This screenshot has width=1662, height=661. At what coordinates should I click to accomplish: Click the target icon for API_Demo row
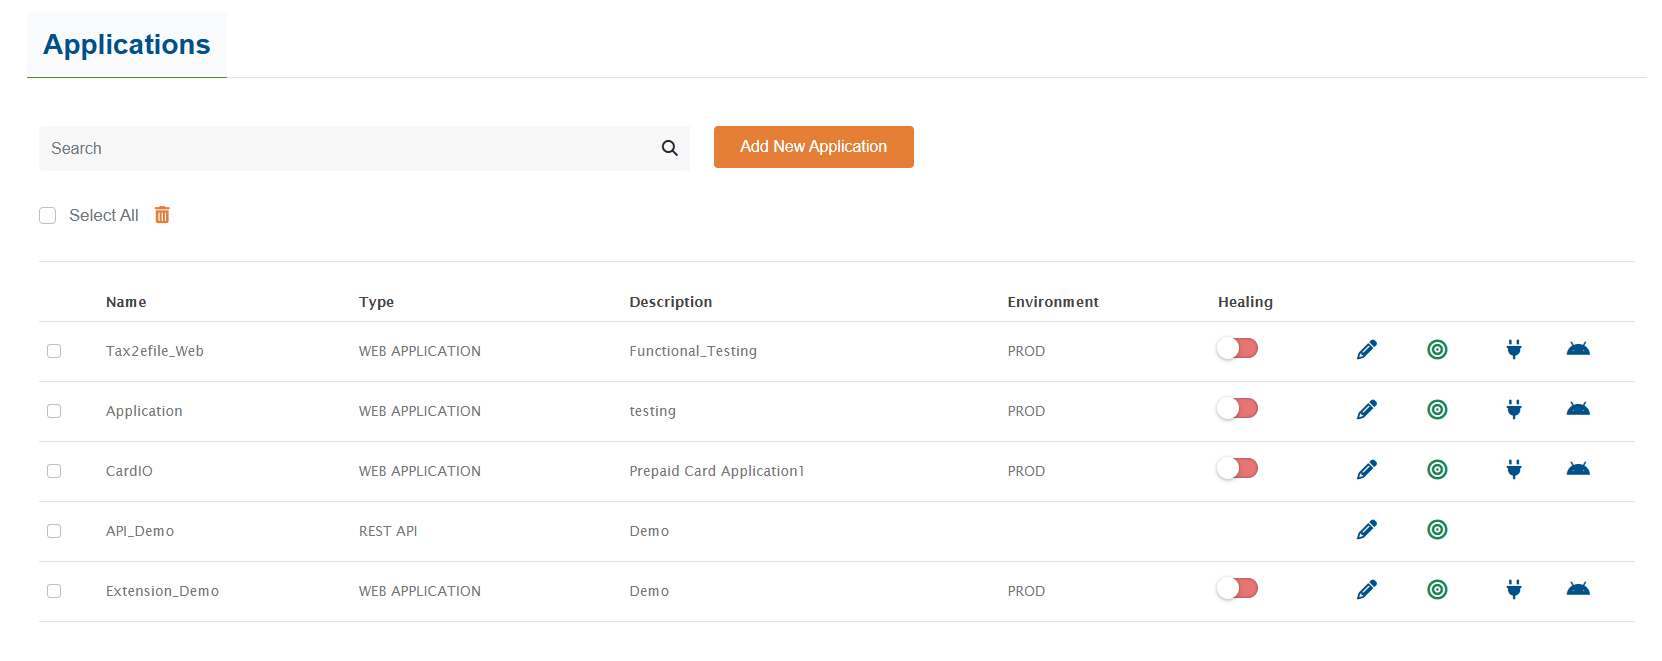(x=1437, y=530)
